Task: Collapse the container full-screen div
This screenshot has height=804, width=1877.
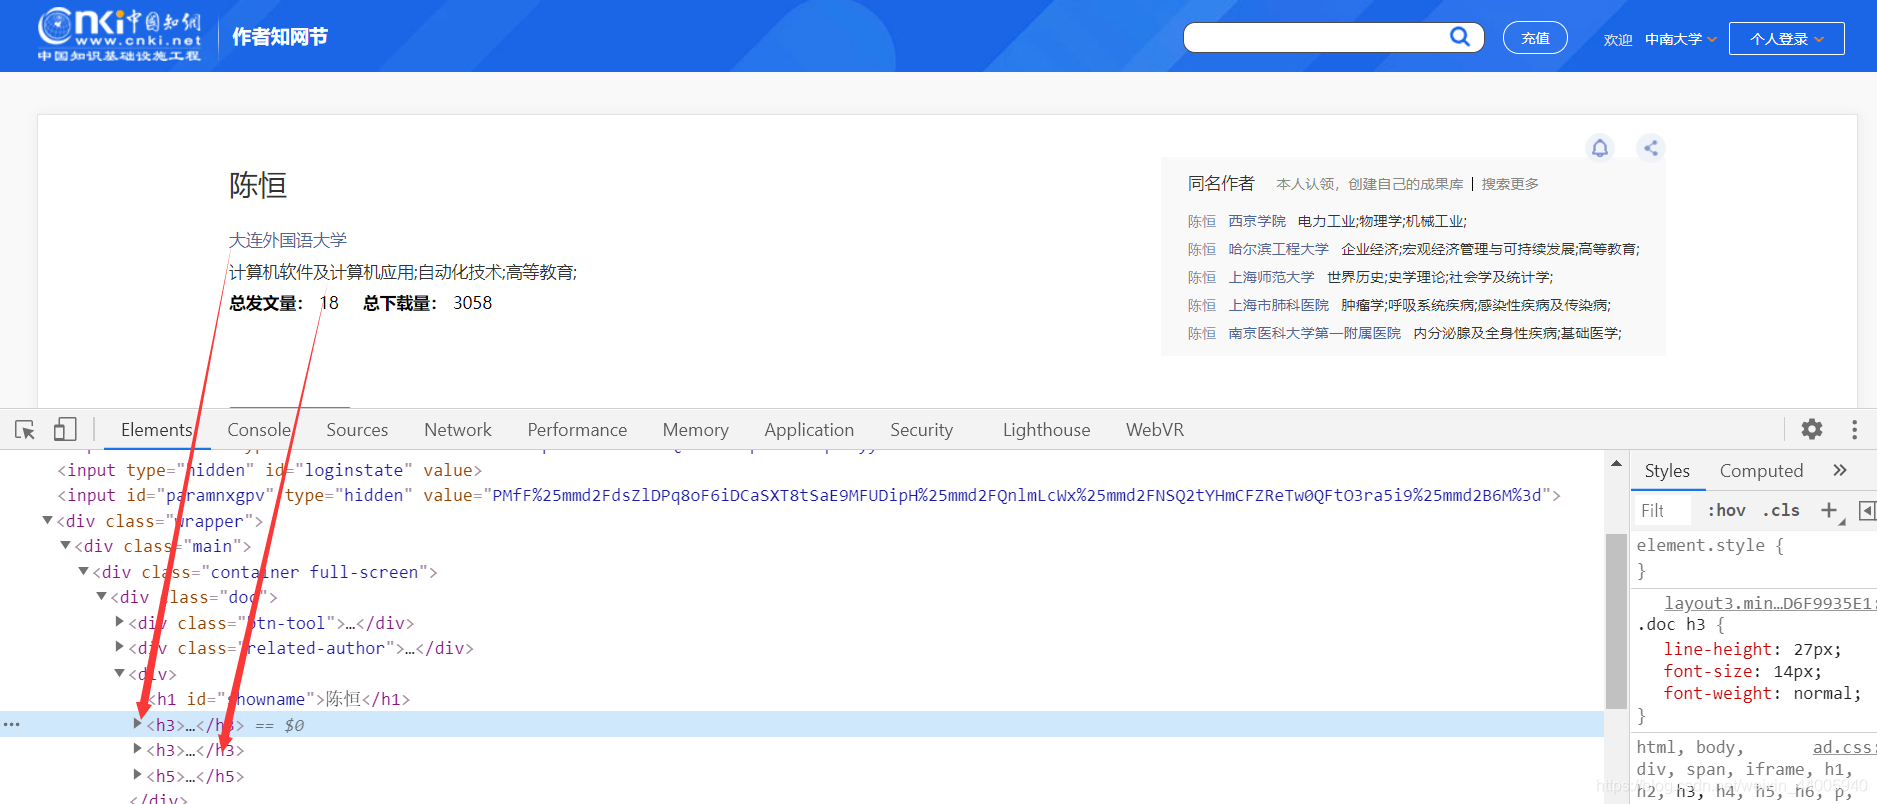Action: [x=83, y=571]
